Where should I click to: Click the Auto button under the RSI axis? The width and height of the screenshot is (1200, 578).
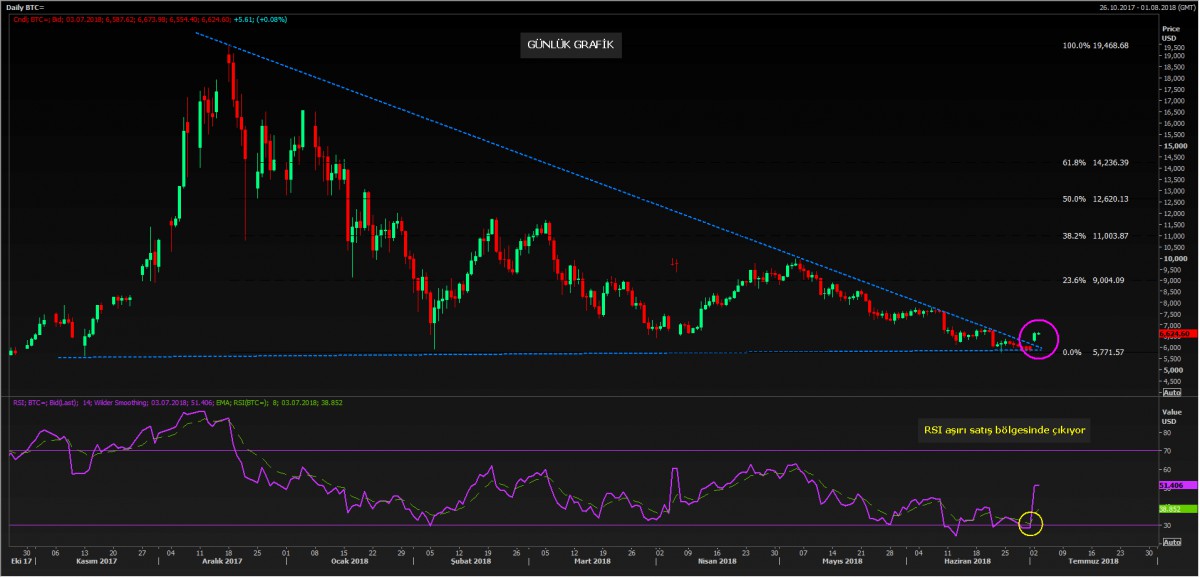pos(1172,541)
